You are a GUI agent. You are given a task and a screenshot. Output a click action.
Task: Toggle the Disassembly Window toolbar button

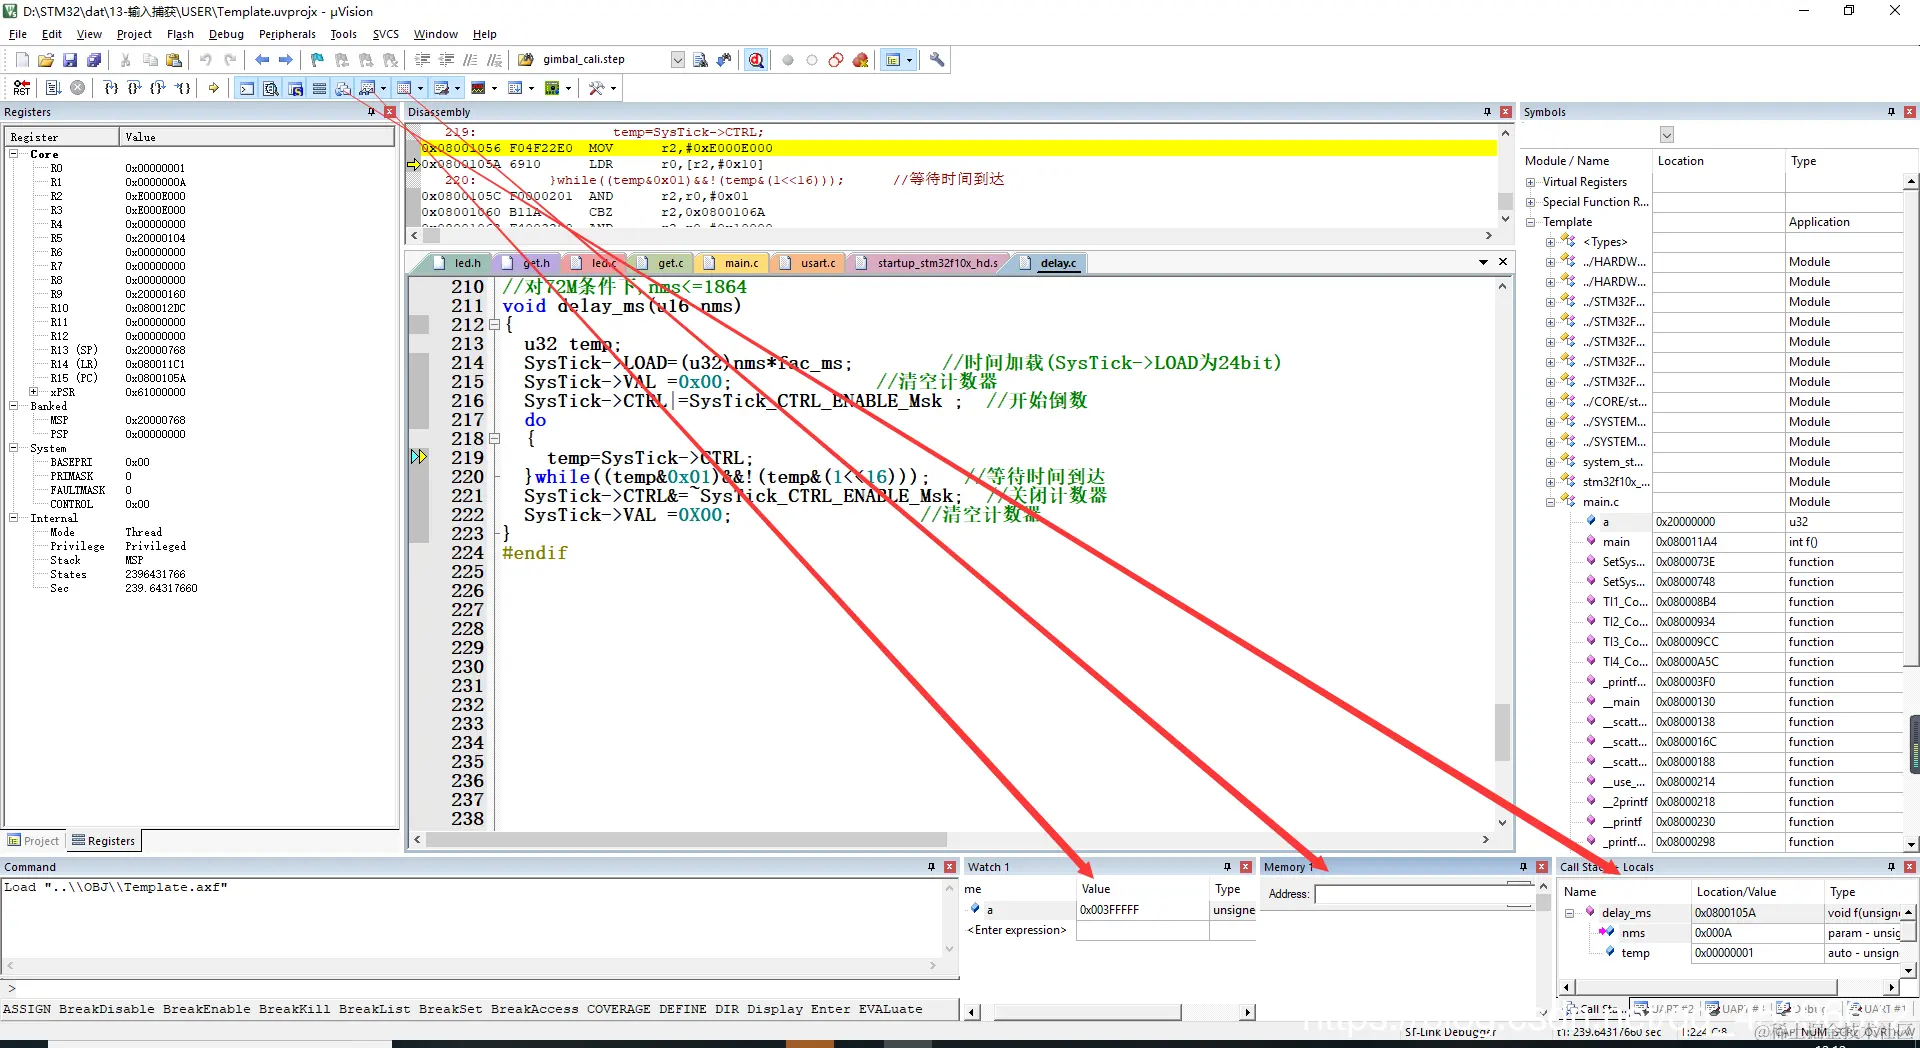click(x=270, y=88)
